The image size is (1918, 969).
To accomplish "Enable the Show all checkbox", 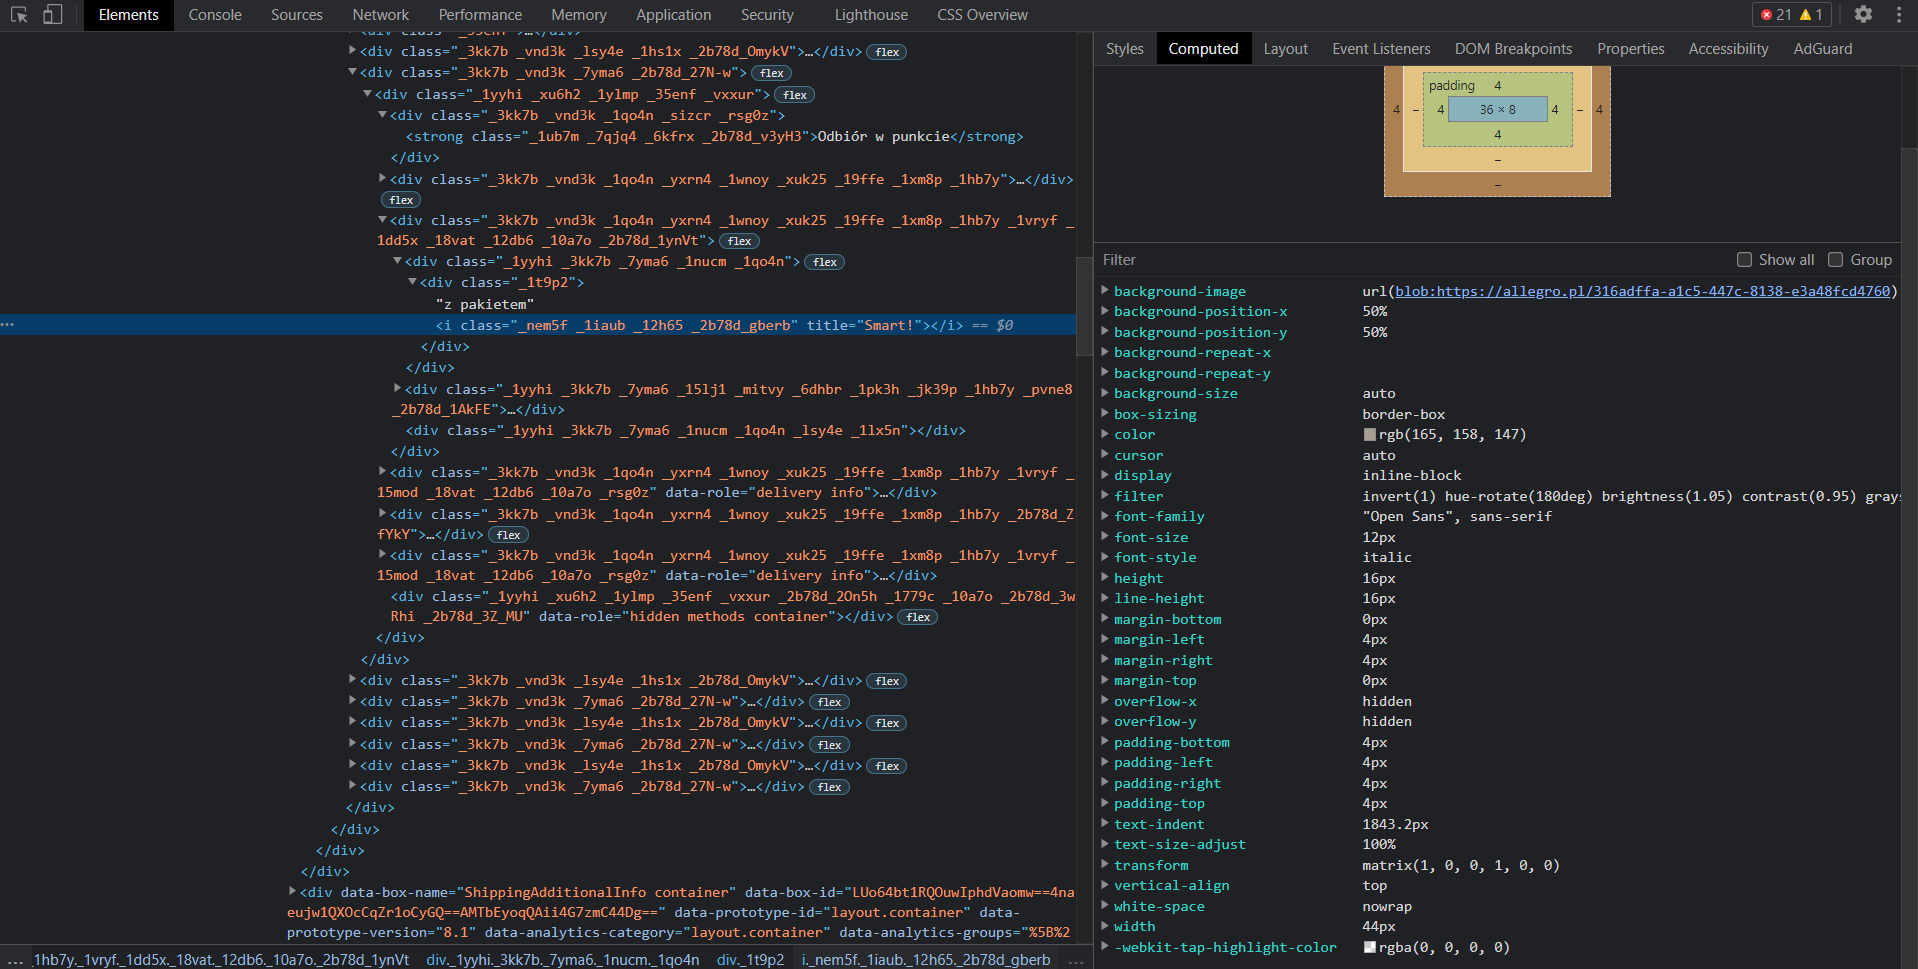I will tap(1743, 259).
